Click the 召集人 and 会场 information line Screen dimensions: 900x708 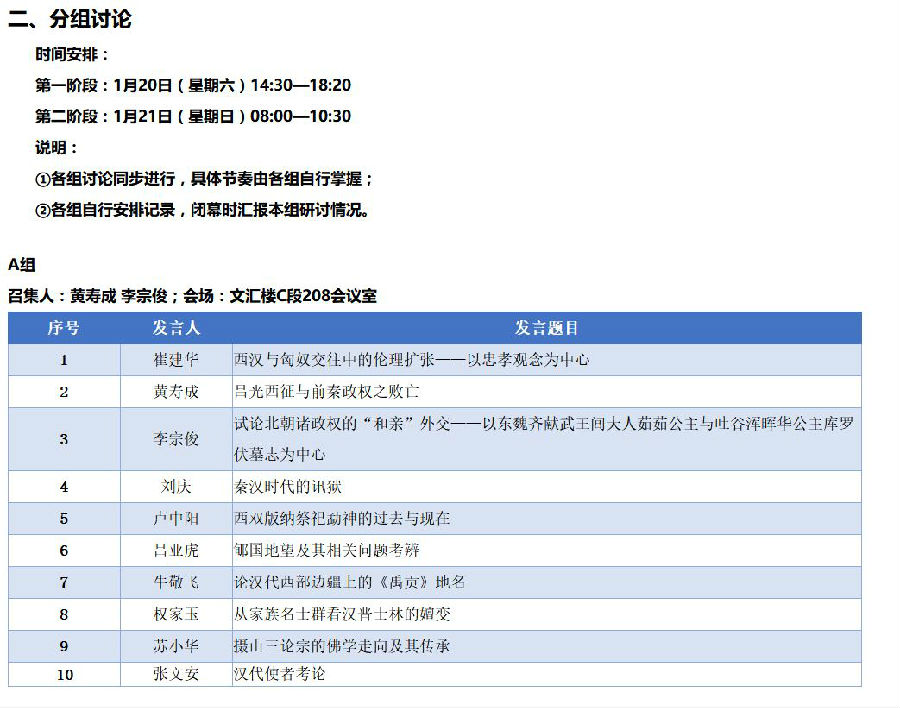pyautogui.click(x=192, y=296)
